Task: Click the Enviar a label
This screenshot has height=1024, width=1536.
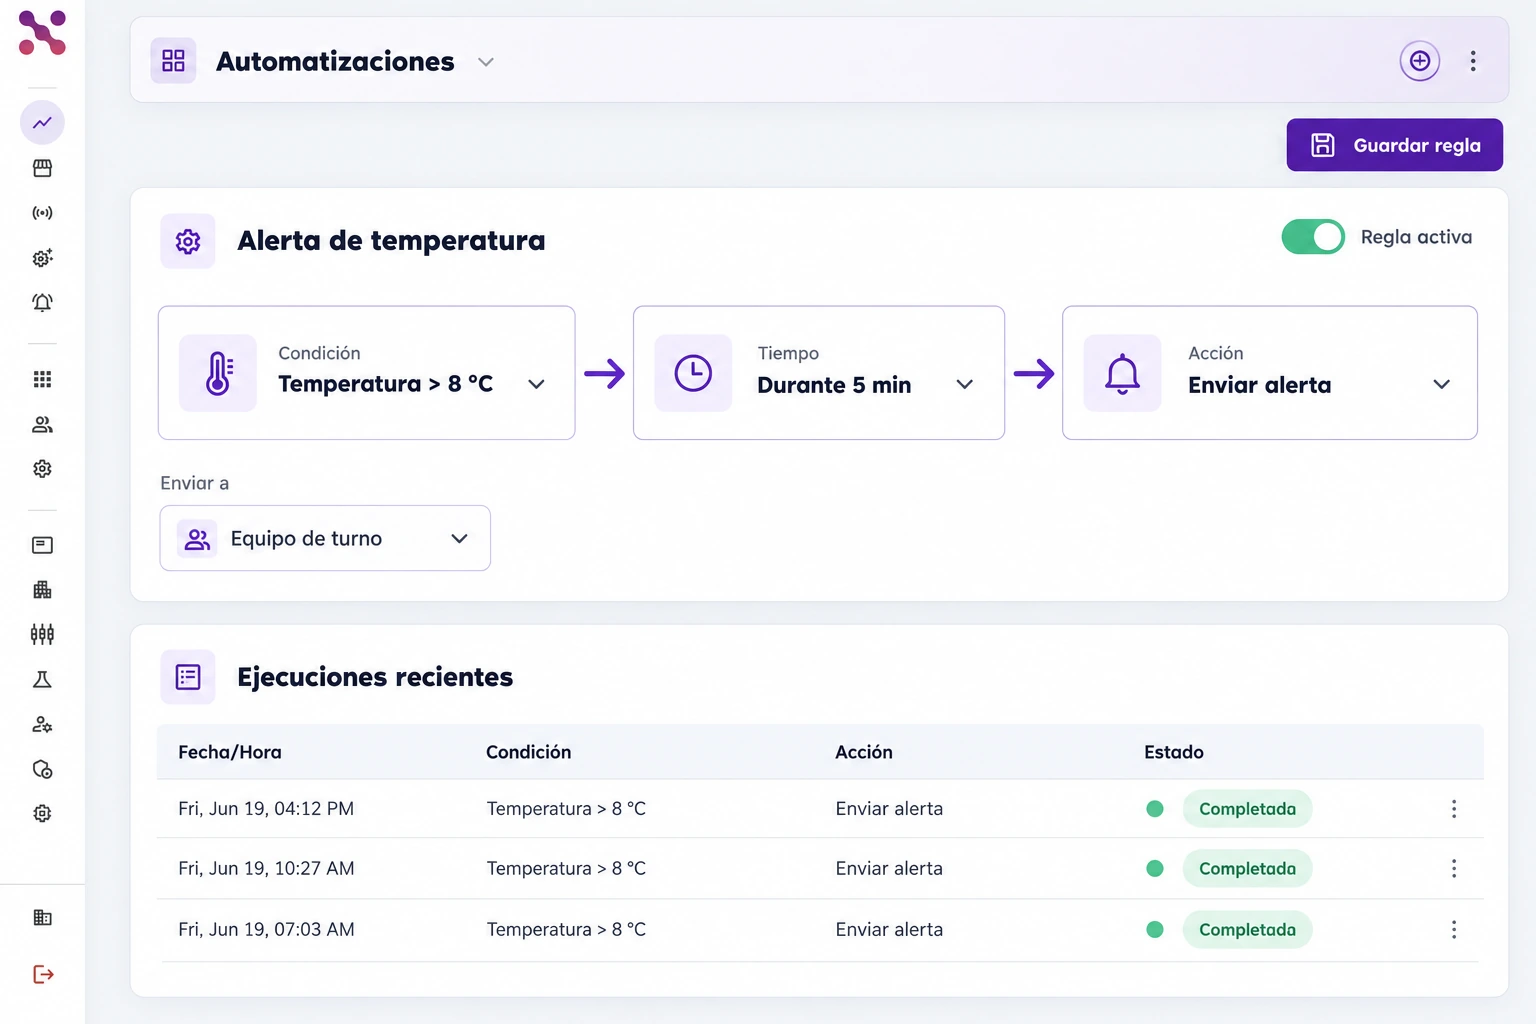Action: pyautogui.click(x=195, y=483)
